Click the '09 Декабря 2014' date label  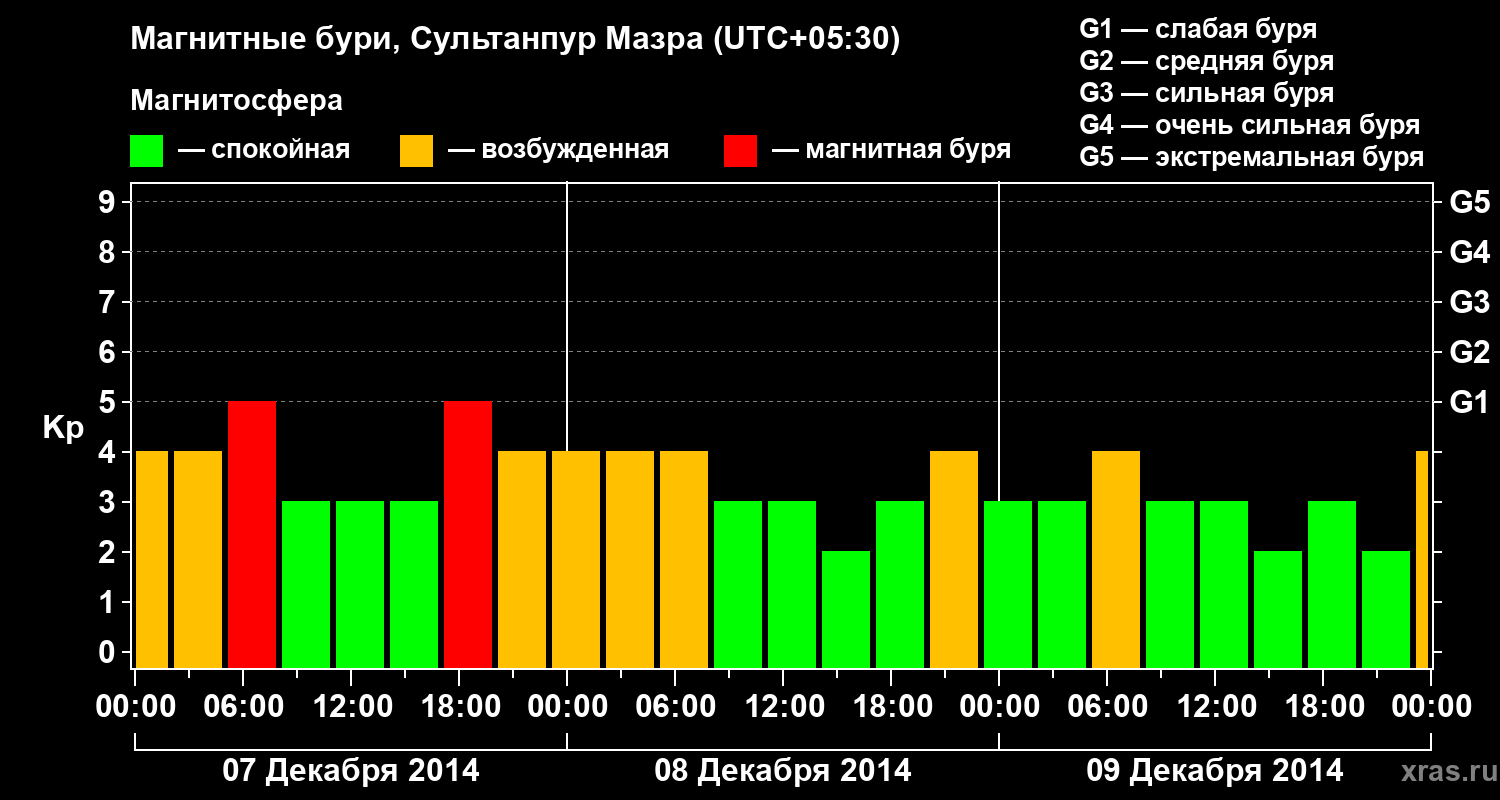(1214, 771)
